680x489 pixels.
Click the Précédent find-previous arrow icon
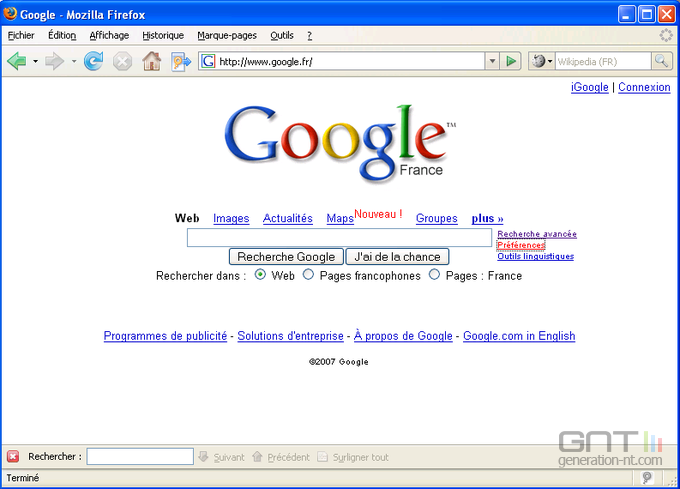[x=257, y=456]
